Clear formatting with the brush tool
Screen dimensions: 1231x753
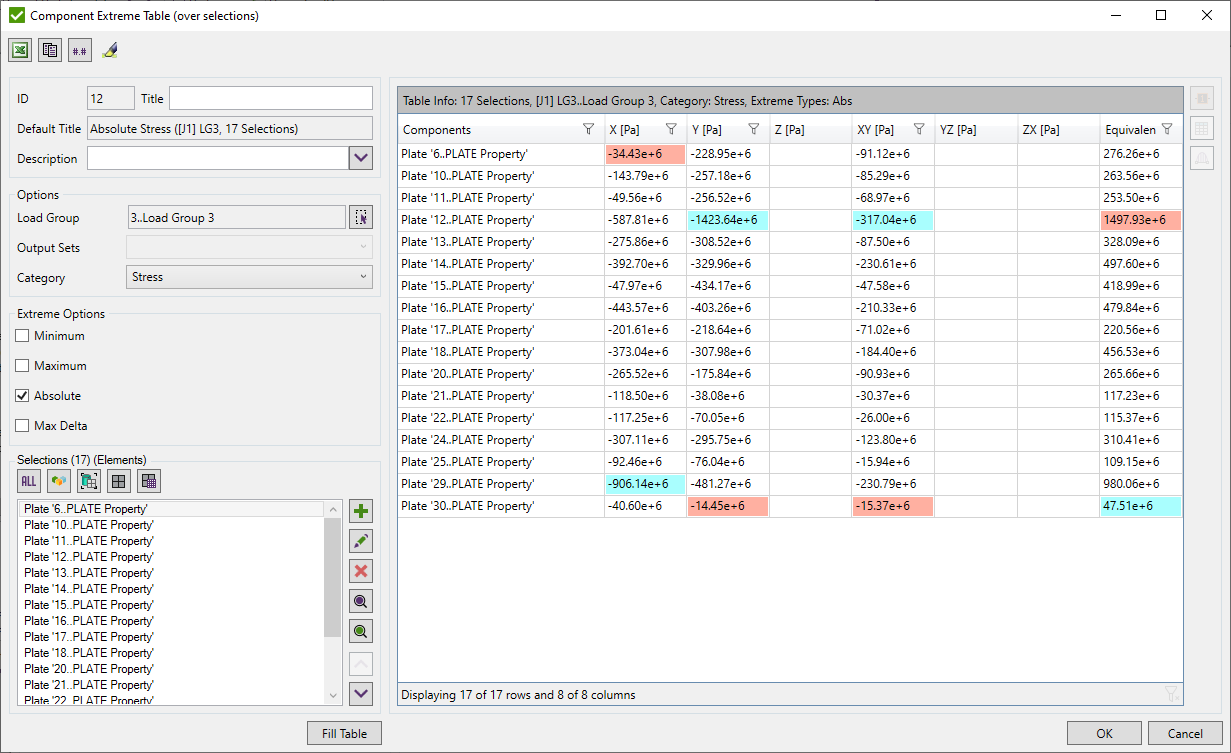110,50
